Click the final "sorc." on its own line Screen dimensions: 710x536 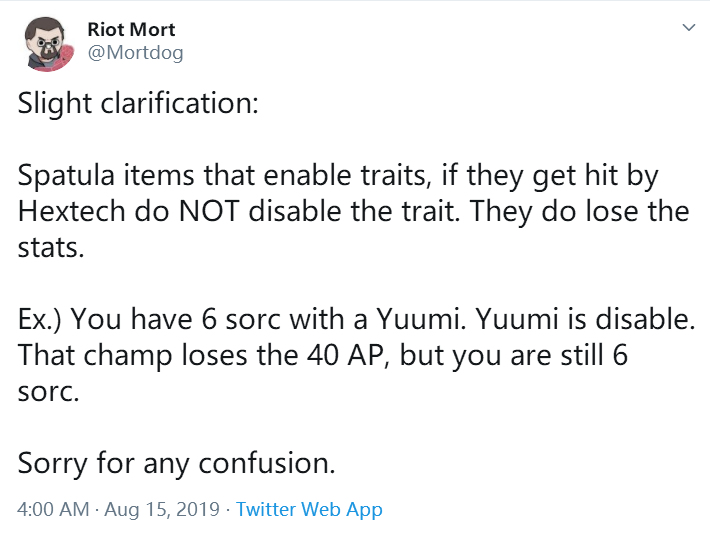48,391
